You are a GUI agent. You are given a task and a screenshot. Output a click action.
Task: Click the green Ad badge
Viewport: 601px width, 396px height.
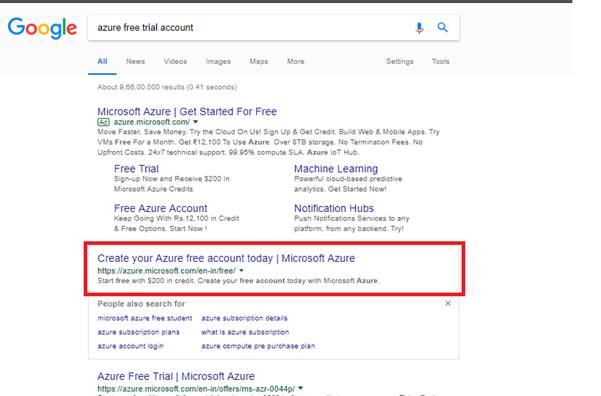click(x=103, y=122)
